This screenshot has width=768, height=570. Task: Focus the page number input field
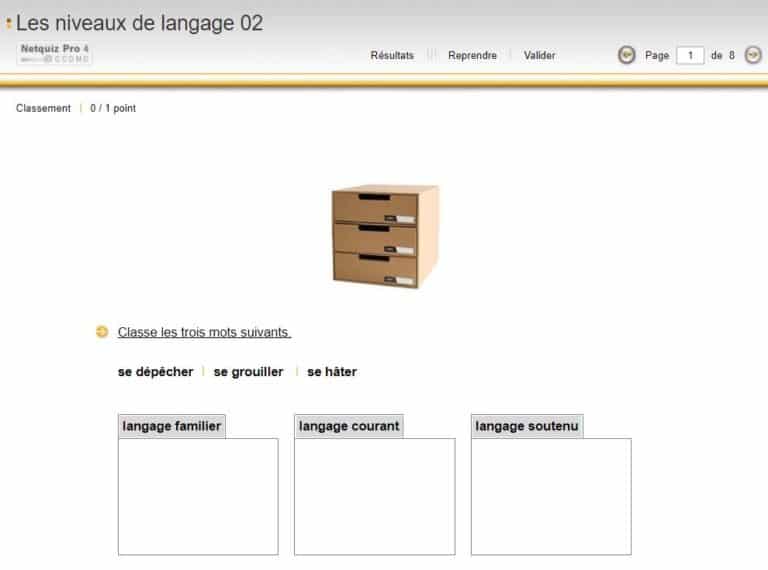pos(690,56)
